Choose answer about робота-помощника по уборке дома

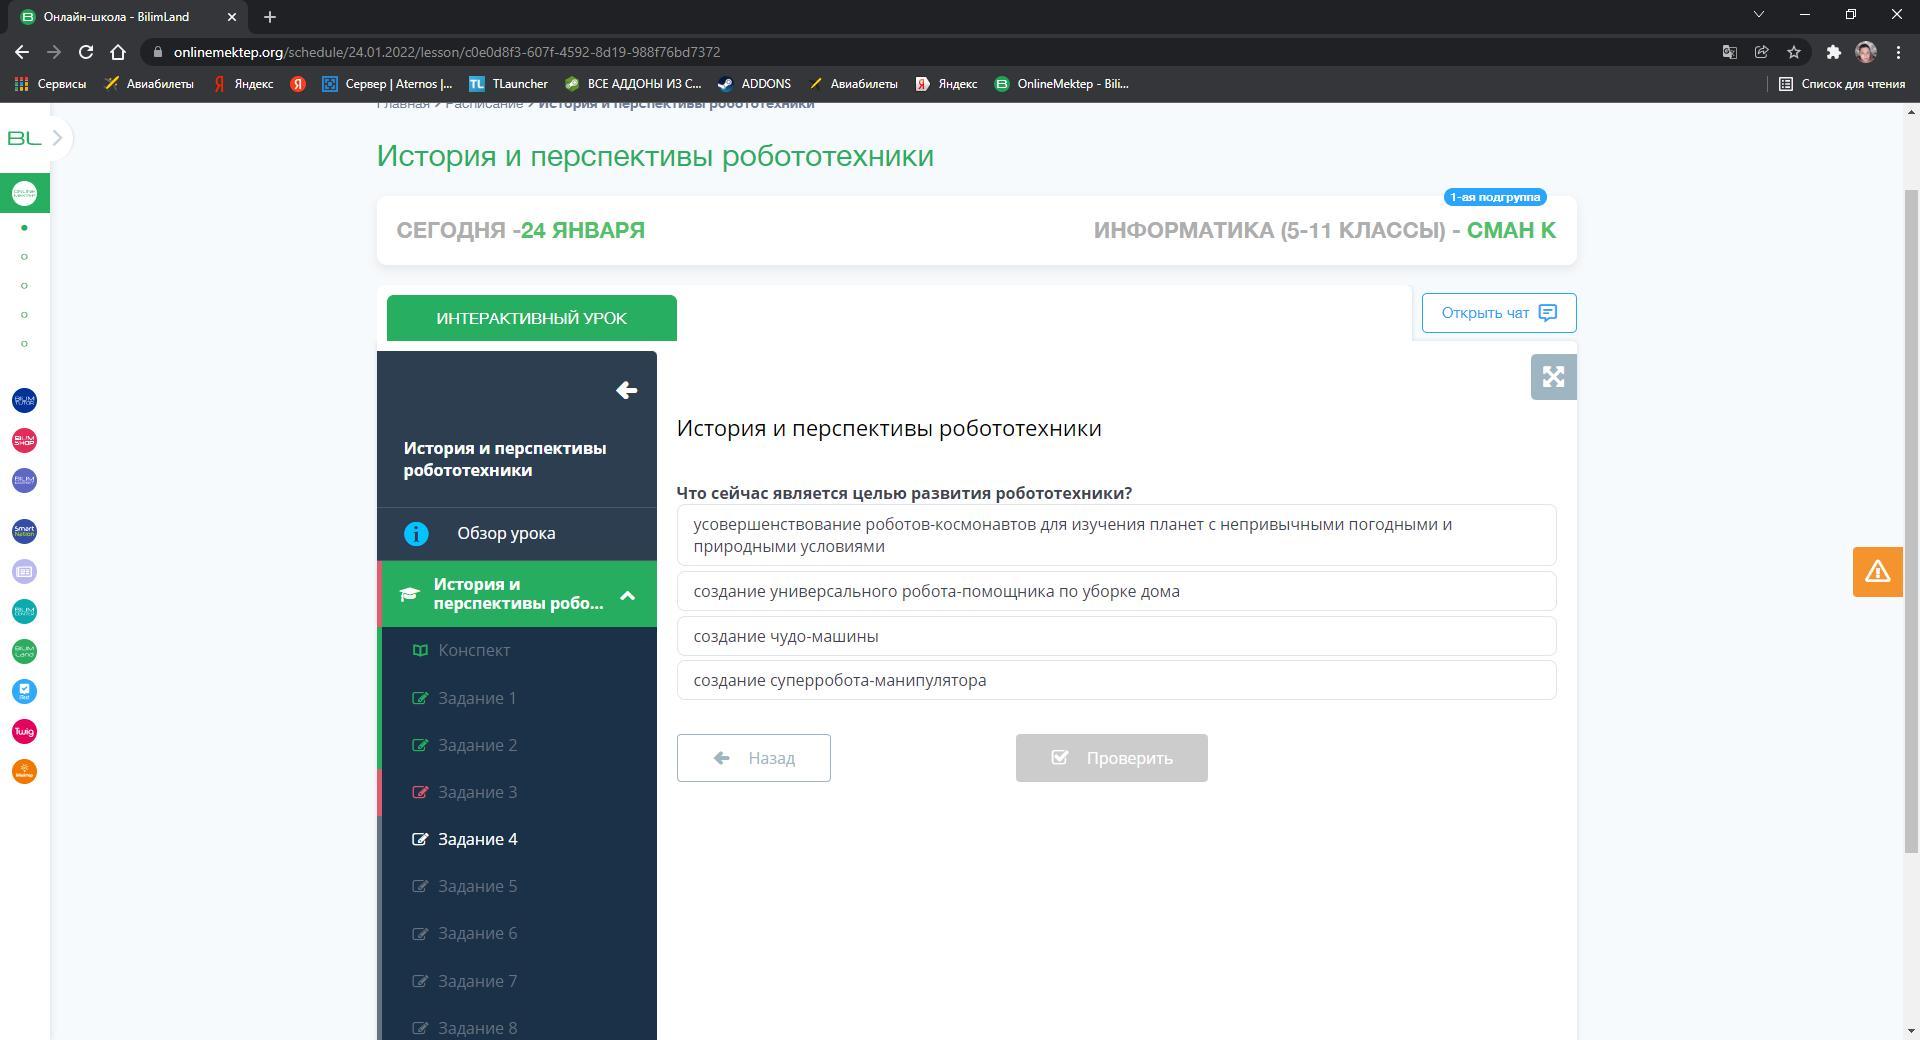point(1115,592)
